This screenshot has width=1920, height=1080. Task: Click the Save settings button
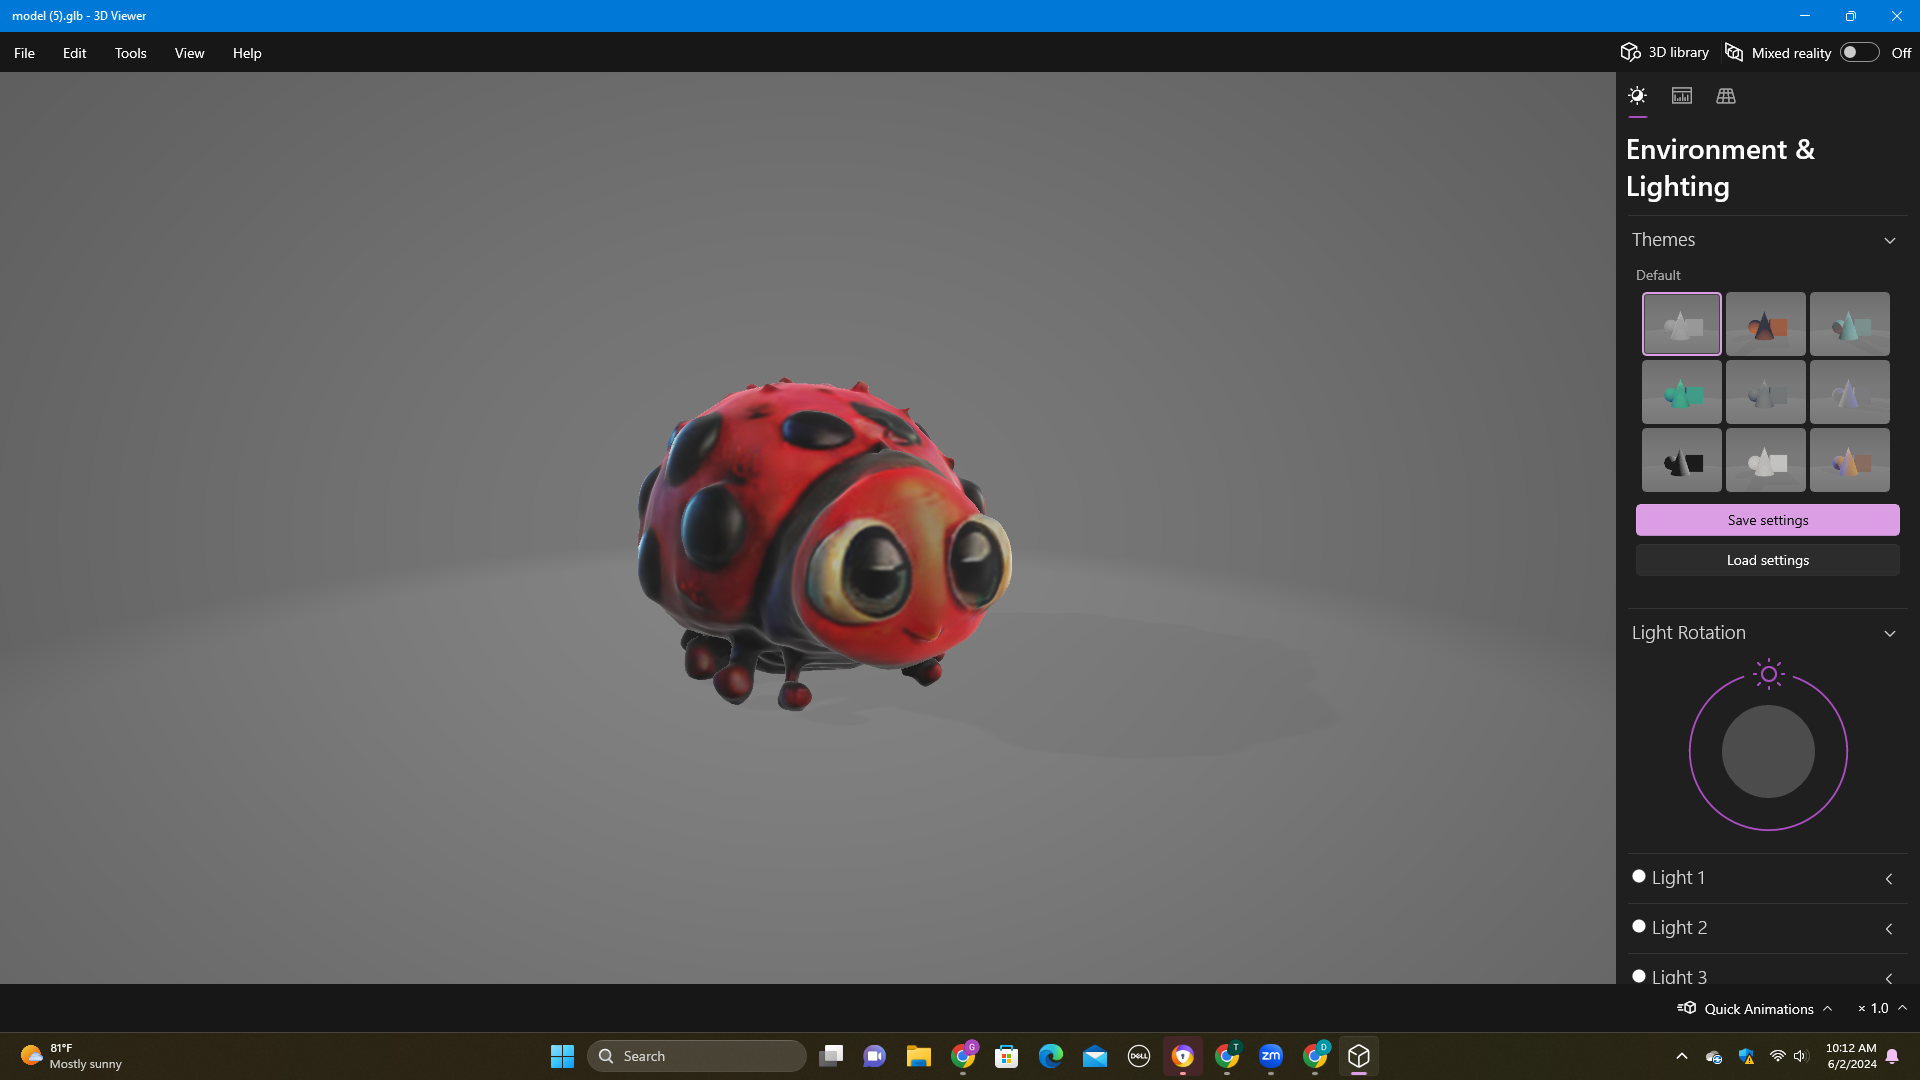[1767, 520]
